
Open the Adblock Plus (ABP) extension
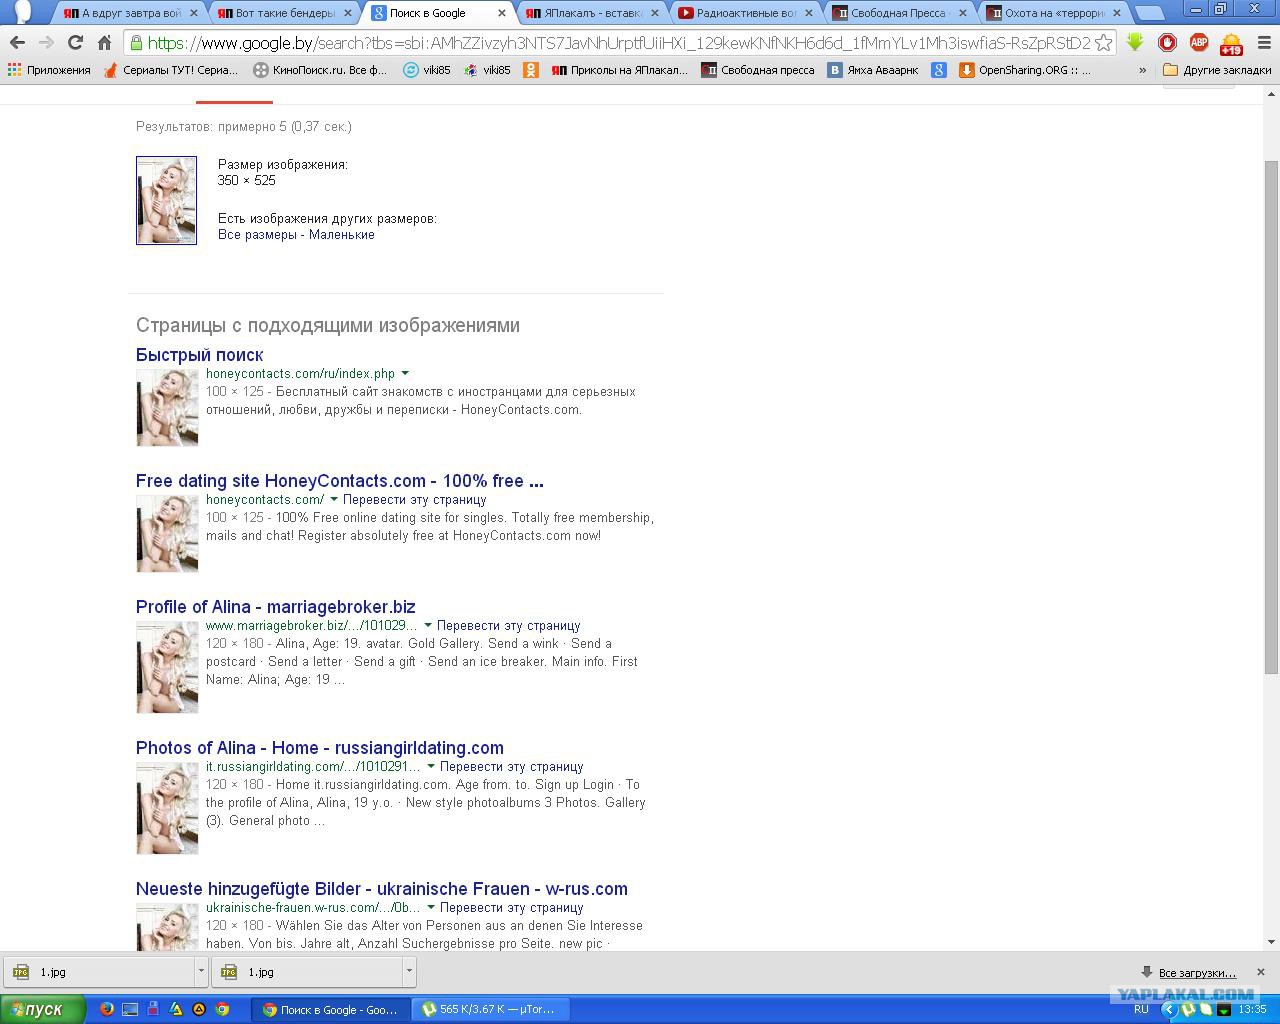(1198, 43)
